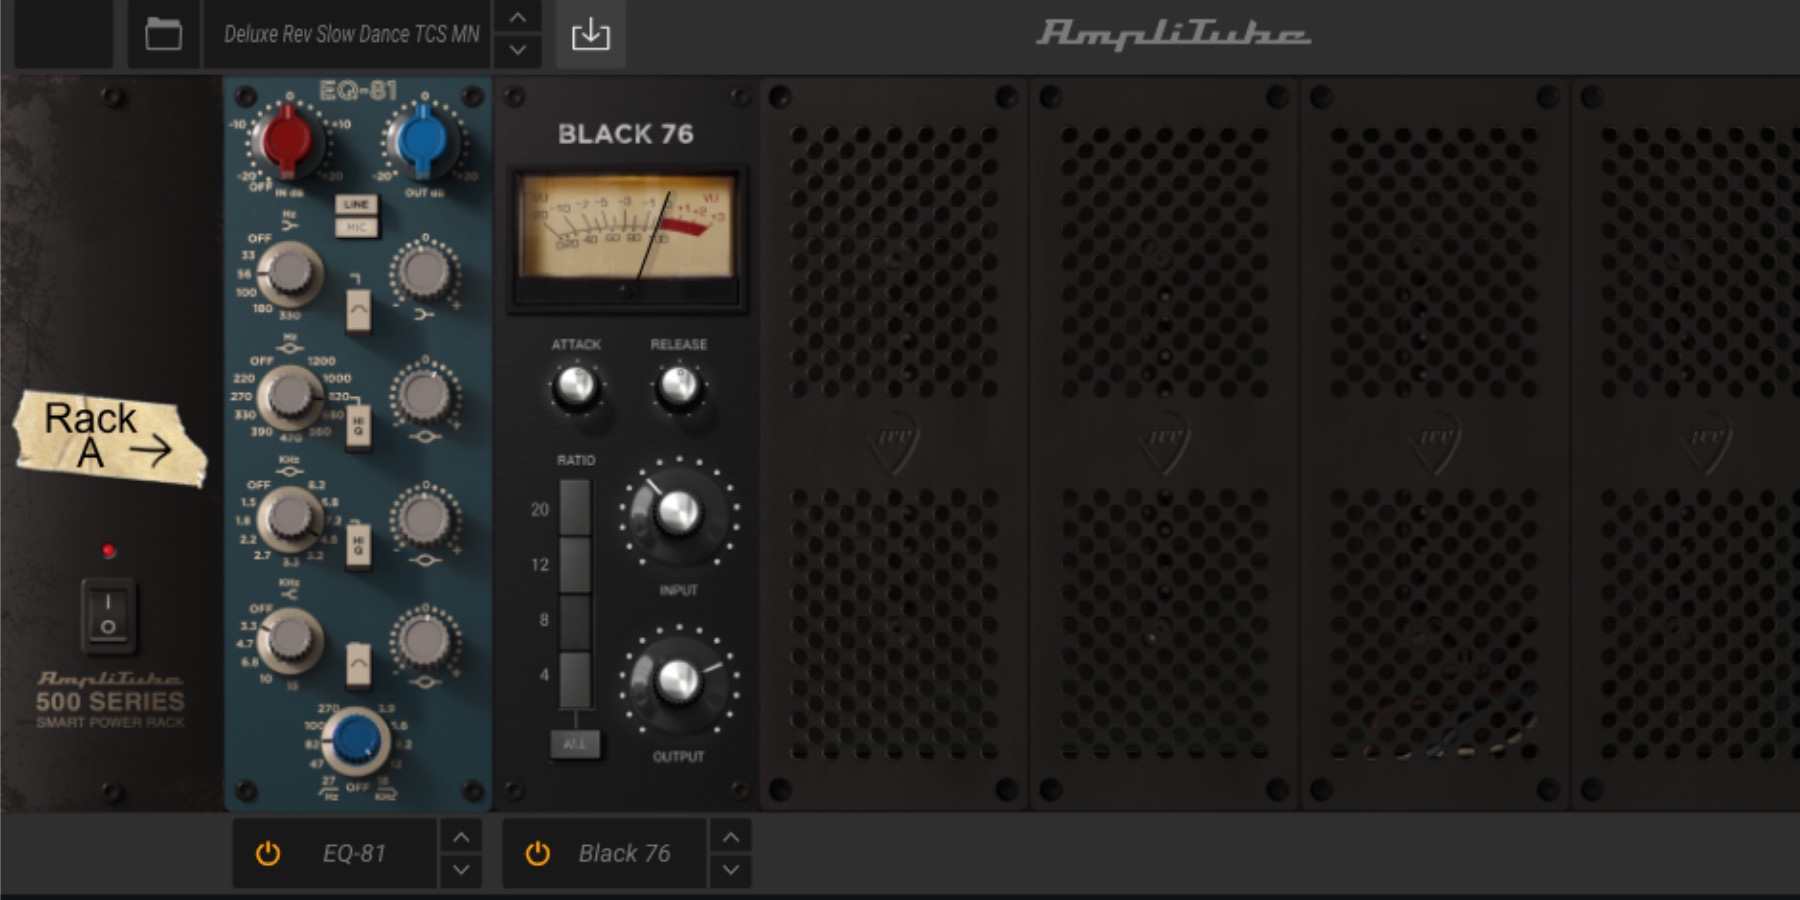This screenshot has height=900, width=1800.
Task: Move EQ-81 module up with chevron
Action: [461, 836]
